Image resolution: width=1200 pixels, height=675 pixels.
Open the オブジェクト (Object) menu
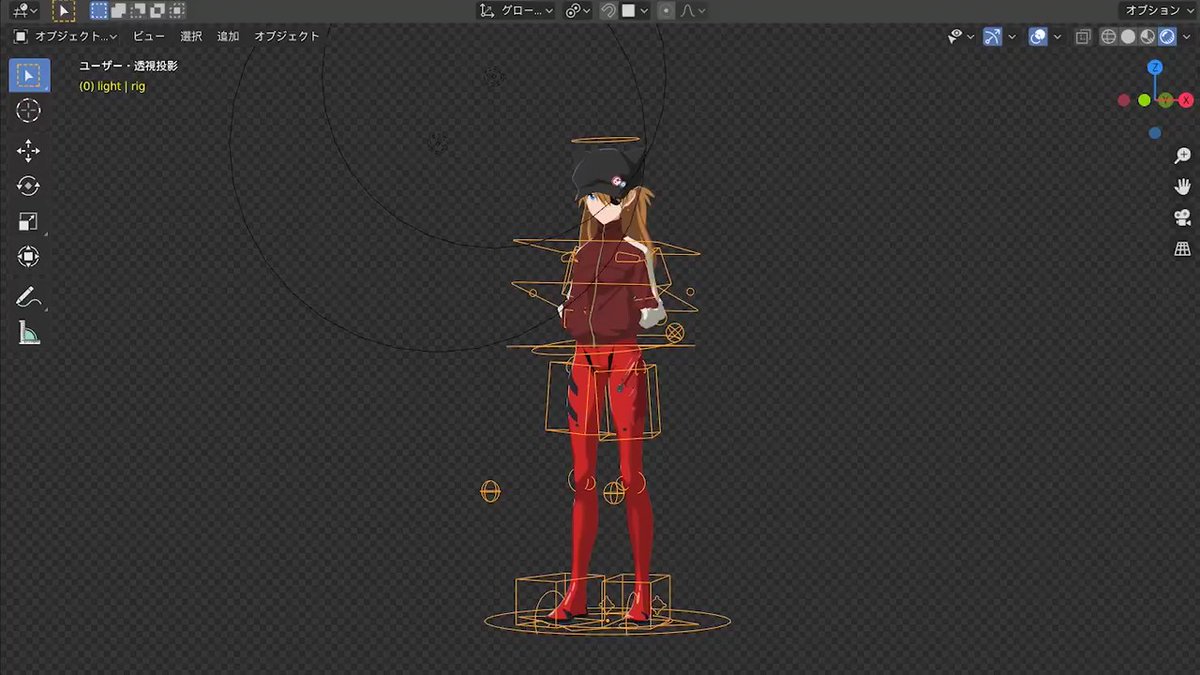(x=287, y=37)
